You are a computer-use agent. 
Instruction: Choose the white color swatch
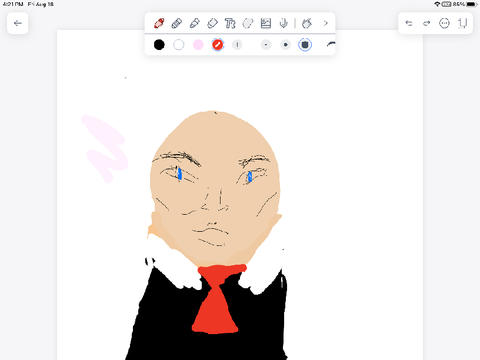pos(179,45)
